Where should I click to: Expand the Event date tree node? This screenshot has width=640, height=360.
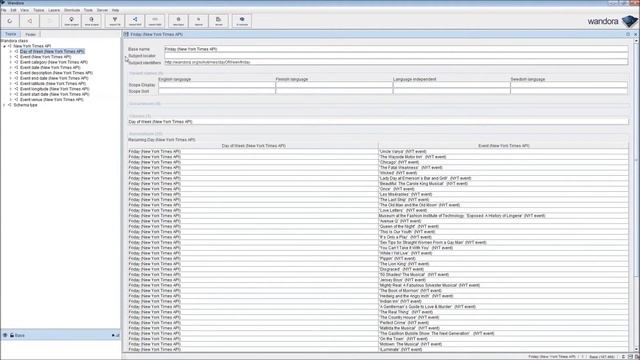pos(11,67)
